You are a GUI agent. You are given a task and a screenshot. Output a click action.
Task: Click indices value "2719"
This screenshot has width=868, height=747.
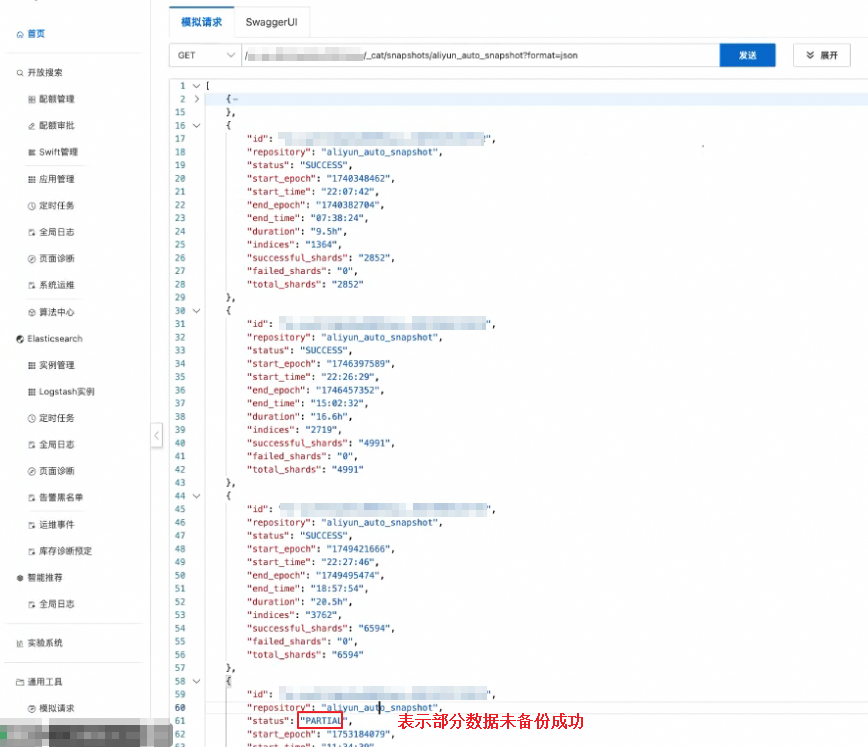tap(321, 430)
